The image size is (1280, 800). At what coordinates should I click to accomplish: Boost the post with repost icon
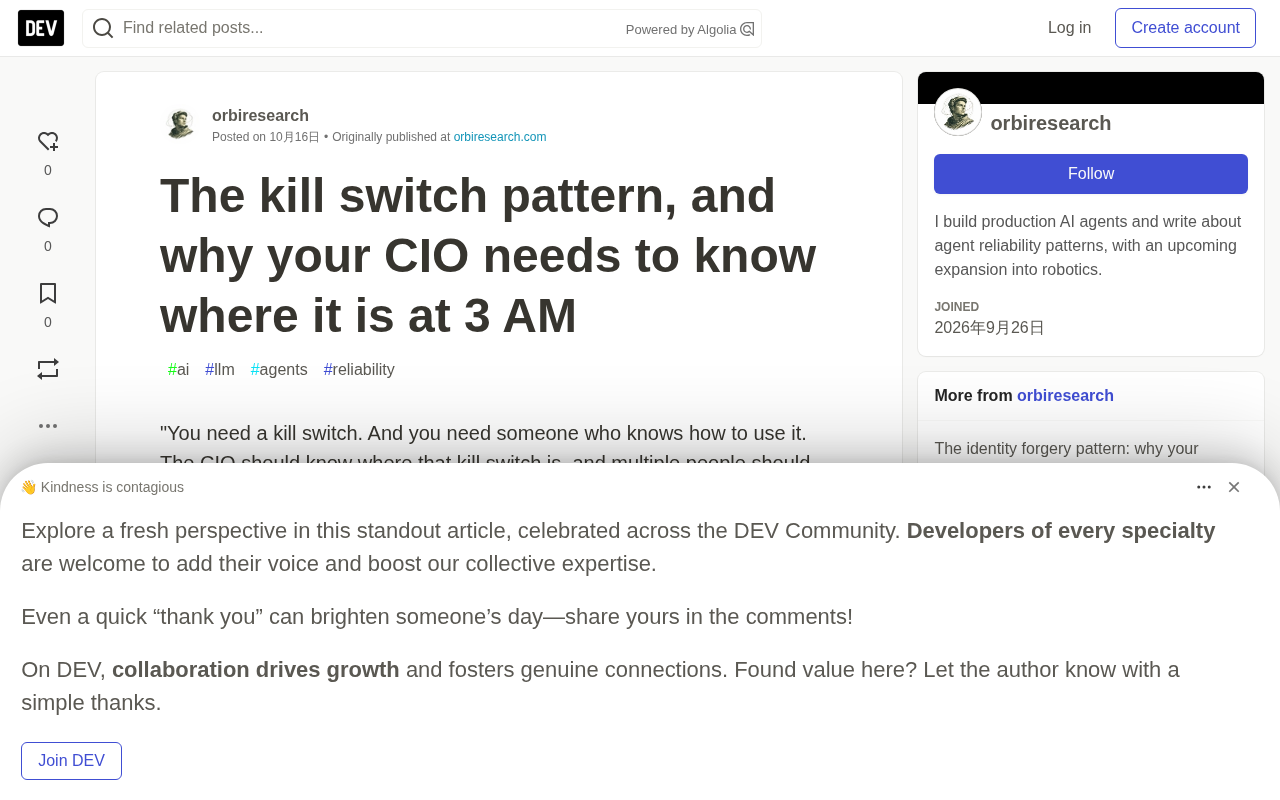pos(48,369)
